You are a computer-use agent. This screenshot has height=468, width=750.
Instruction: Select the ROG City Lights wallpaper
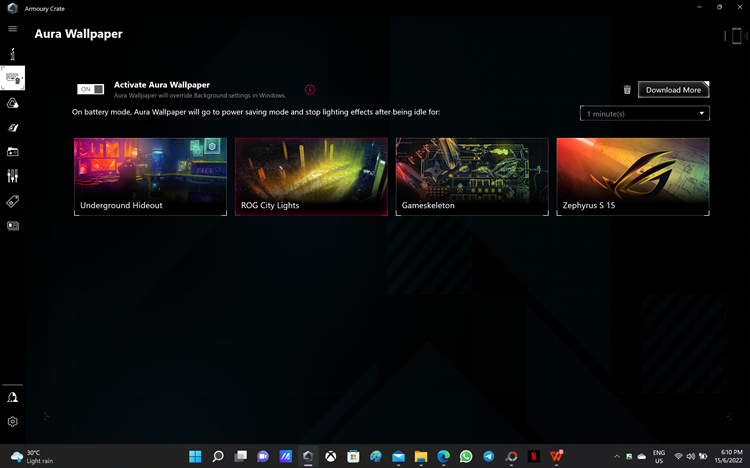click(x=311, y=177)
